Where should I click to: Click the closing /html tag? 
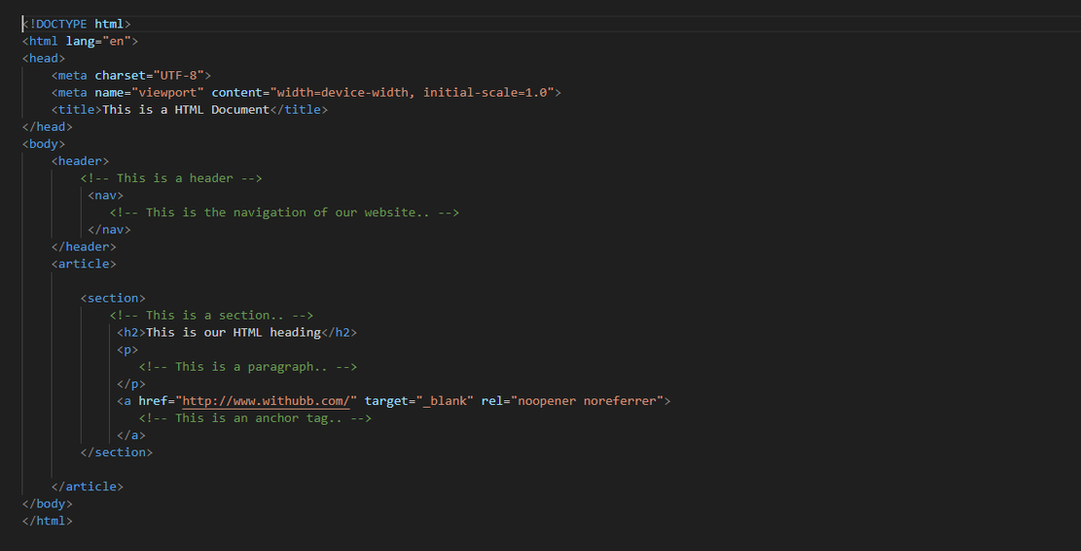(x=47, y=521)
